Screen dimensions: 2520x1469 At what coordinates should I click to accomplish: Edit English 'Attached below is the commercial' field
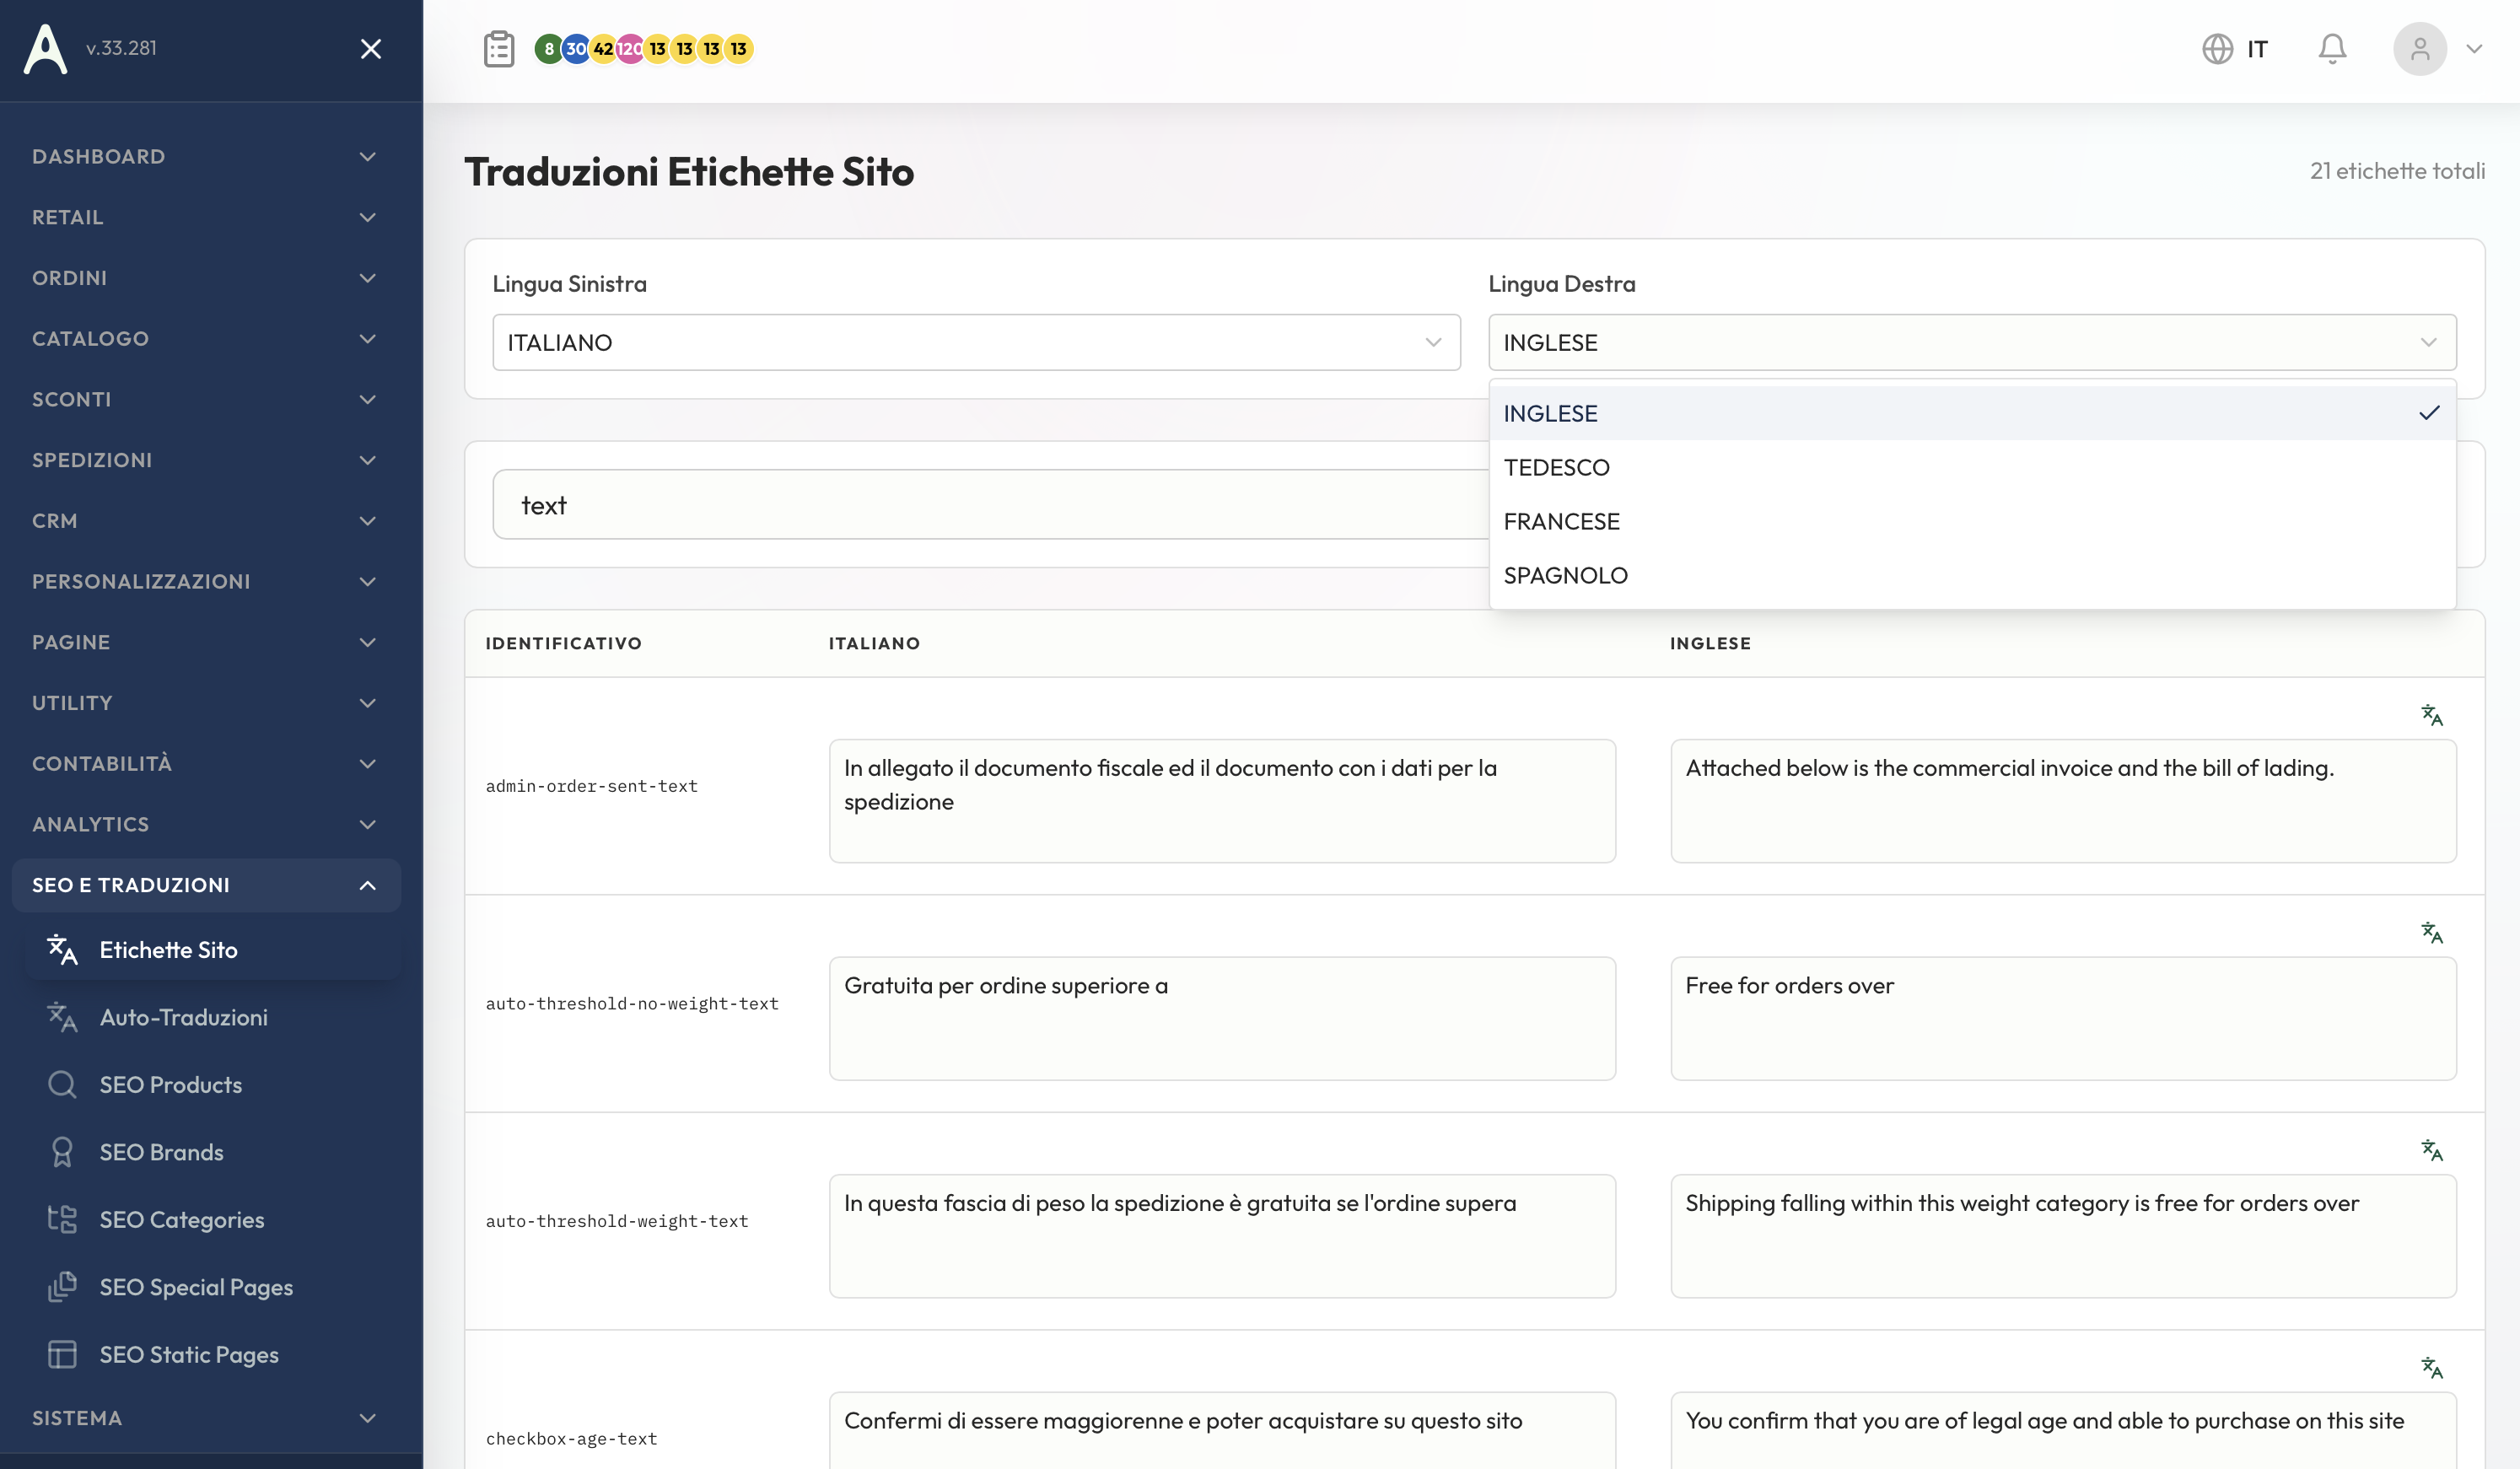pos(2063,801)
